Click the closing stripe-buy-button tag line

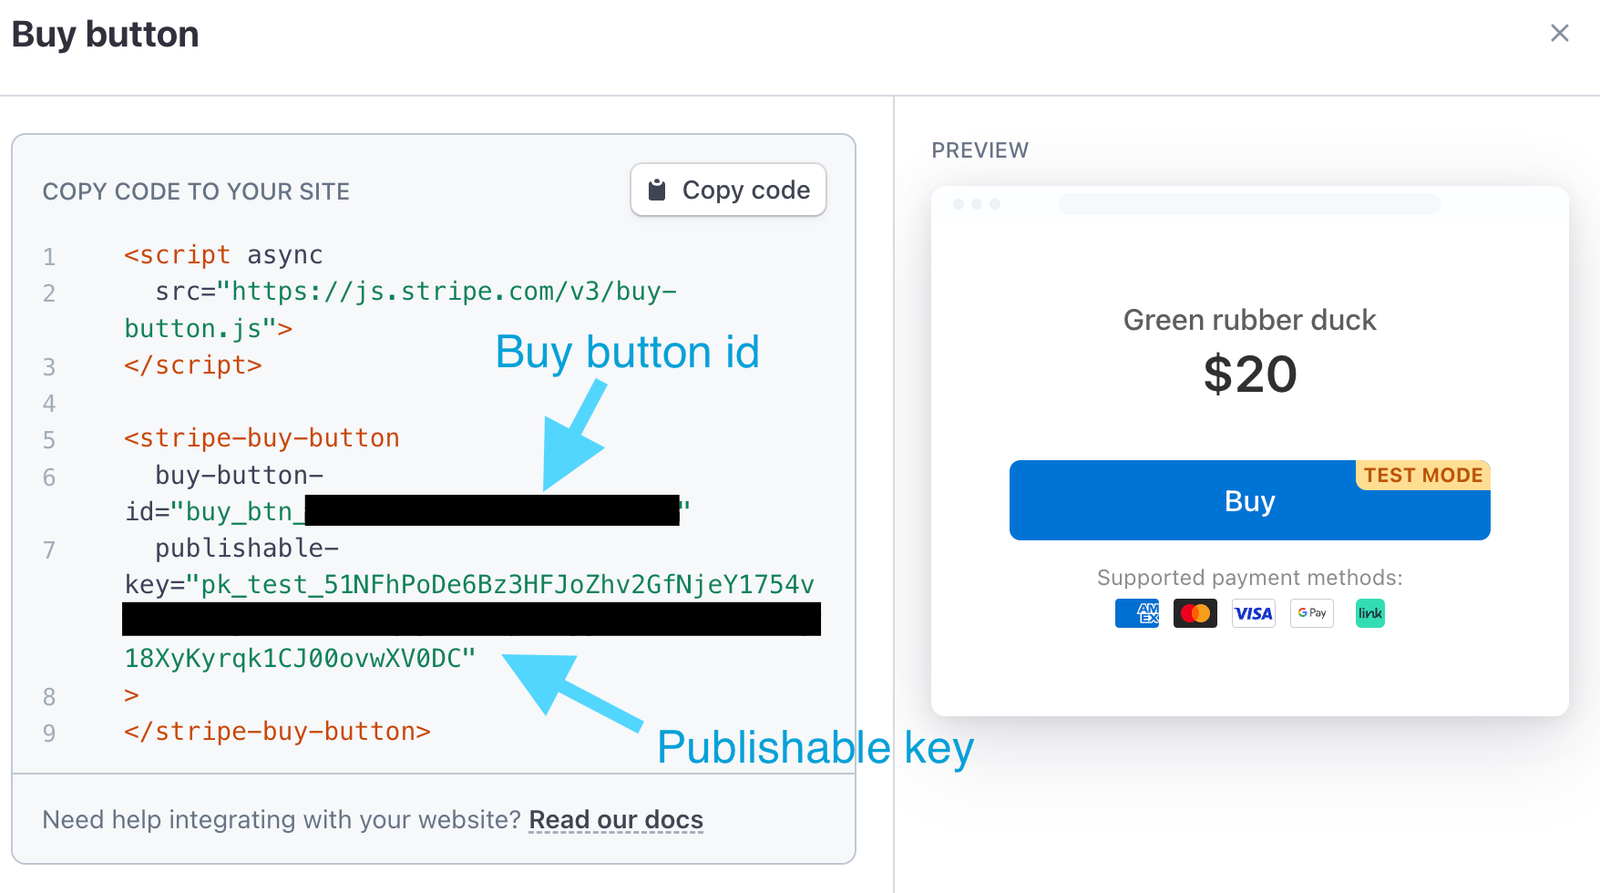coord(277,732)
